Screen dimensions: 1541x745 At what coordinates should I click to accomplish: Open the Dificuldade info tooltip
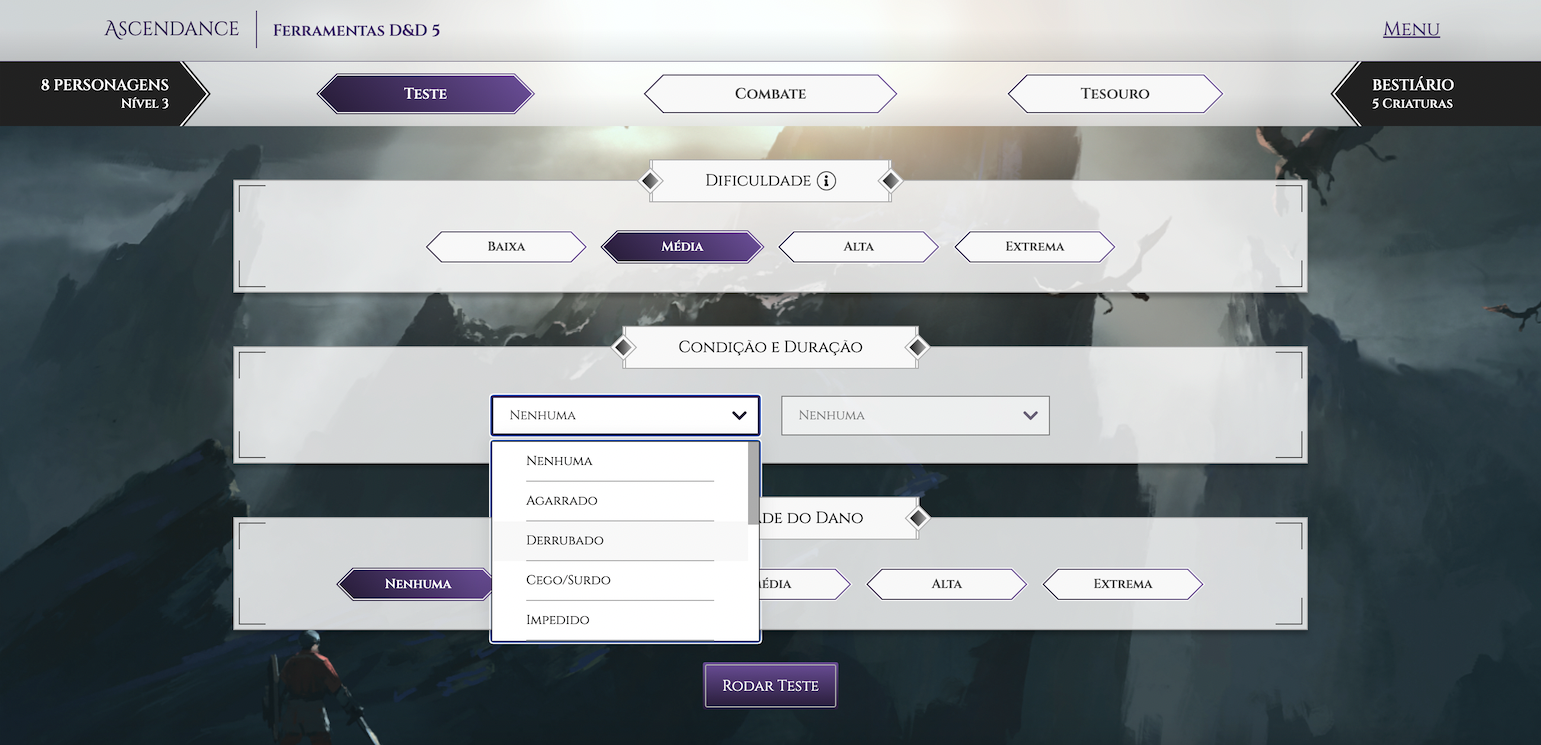click(x=825, y=181)
